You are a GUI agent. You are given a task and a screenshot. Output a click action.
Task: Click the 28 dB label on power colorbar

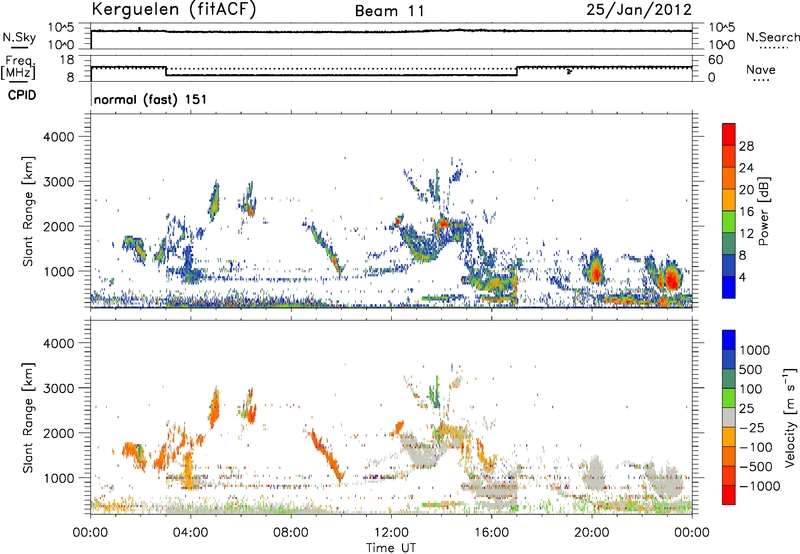(746, 146)
